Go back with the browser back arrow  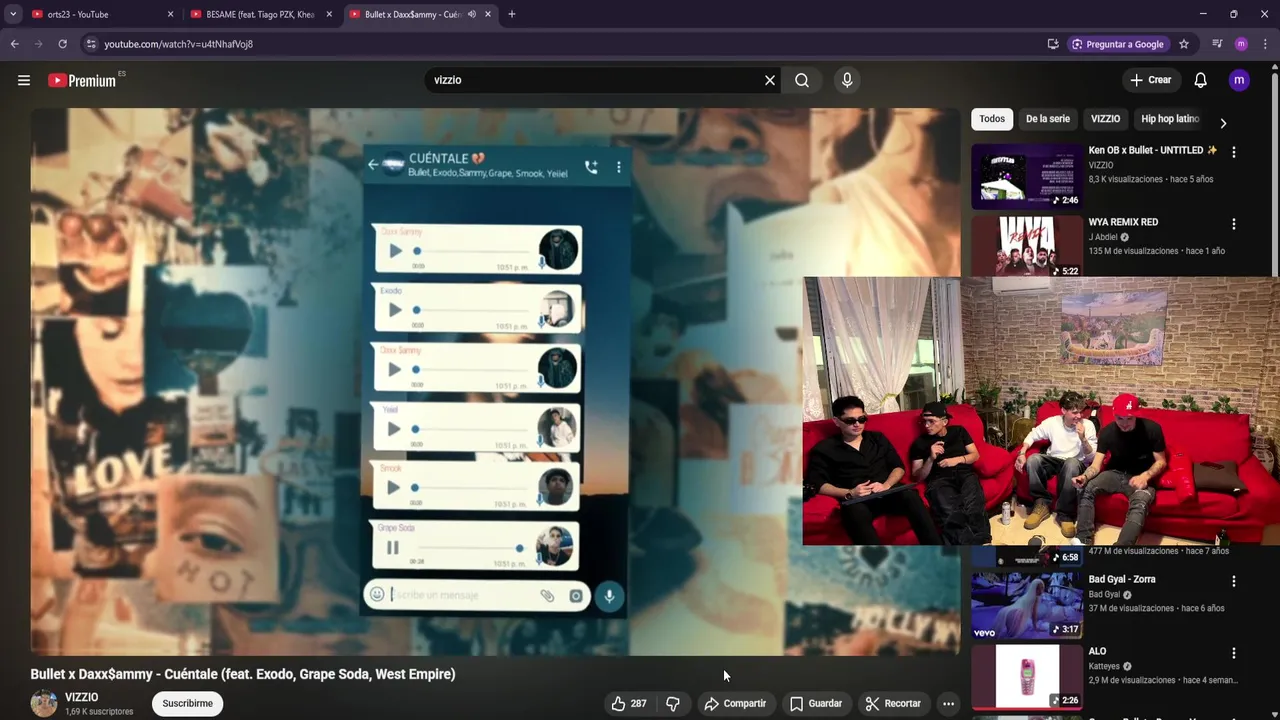click(14, 44)
